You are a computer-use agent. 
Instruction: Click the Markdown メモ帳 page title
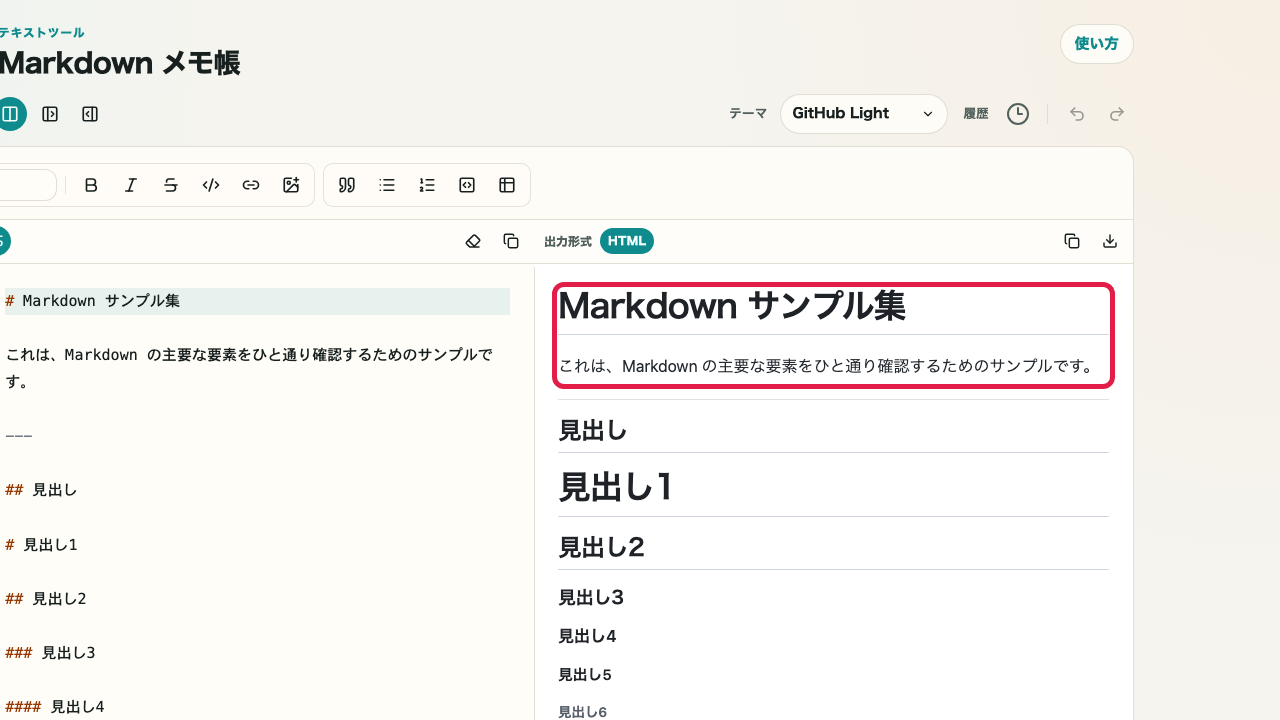click(120, 63)
